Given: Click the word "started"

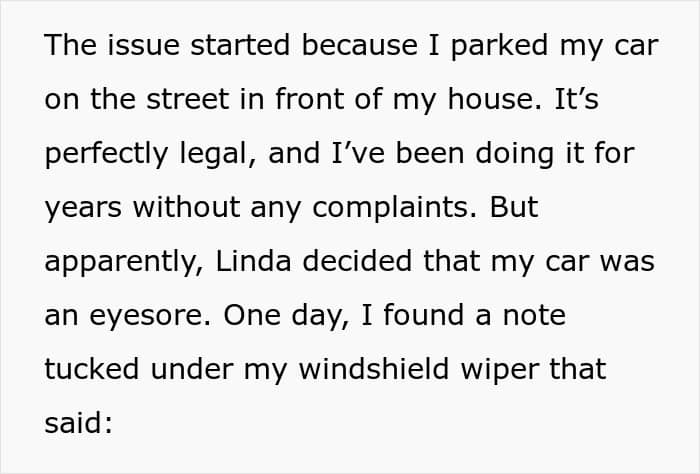Looking at the screenshot, I should 240,45.
